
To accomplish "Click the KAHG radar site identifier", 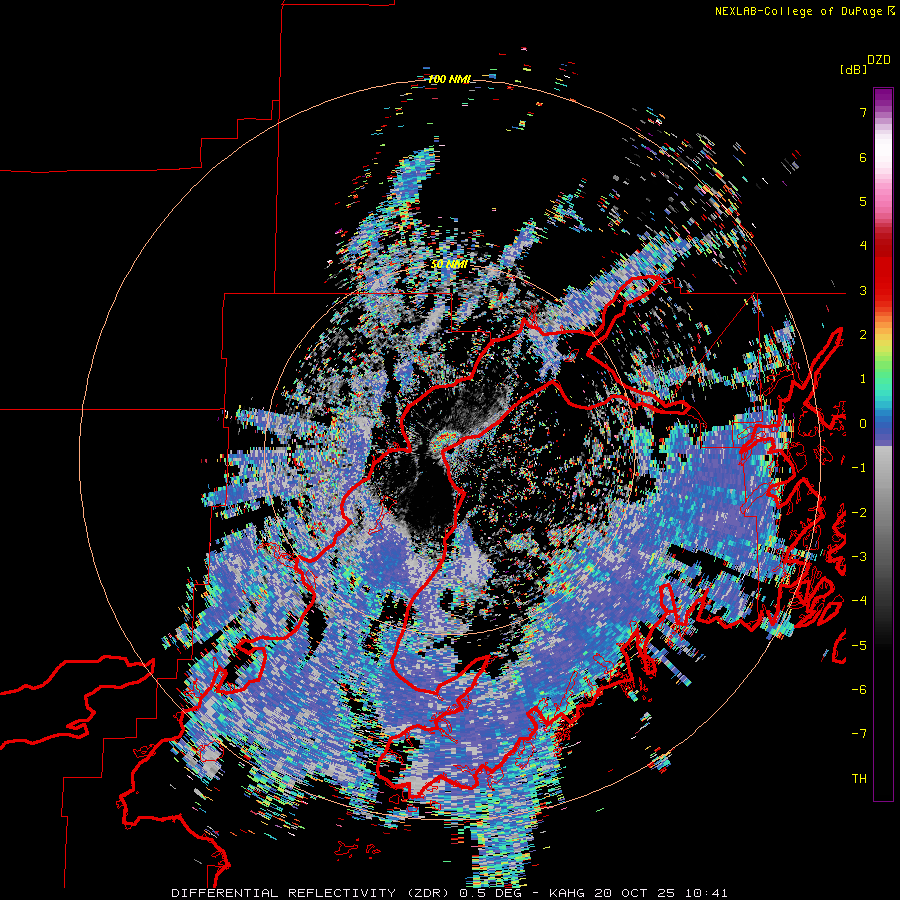I will click(x=568, y=893).
